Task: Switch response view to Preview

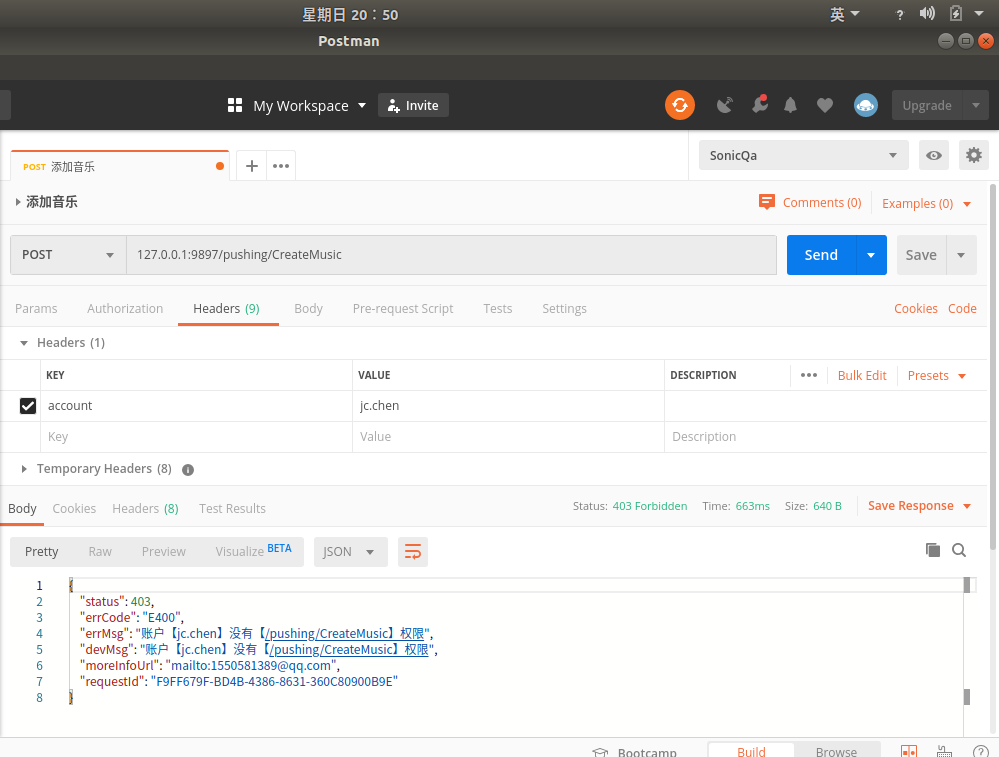Action: coord(164,552)
